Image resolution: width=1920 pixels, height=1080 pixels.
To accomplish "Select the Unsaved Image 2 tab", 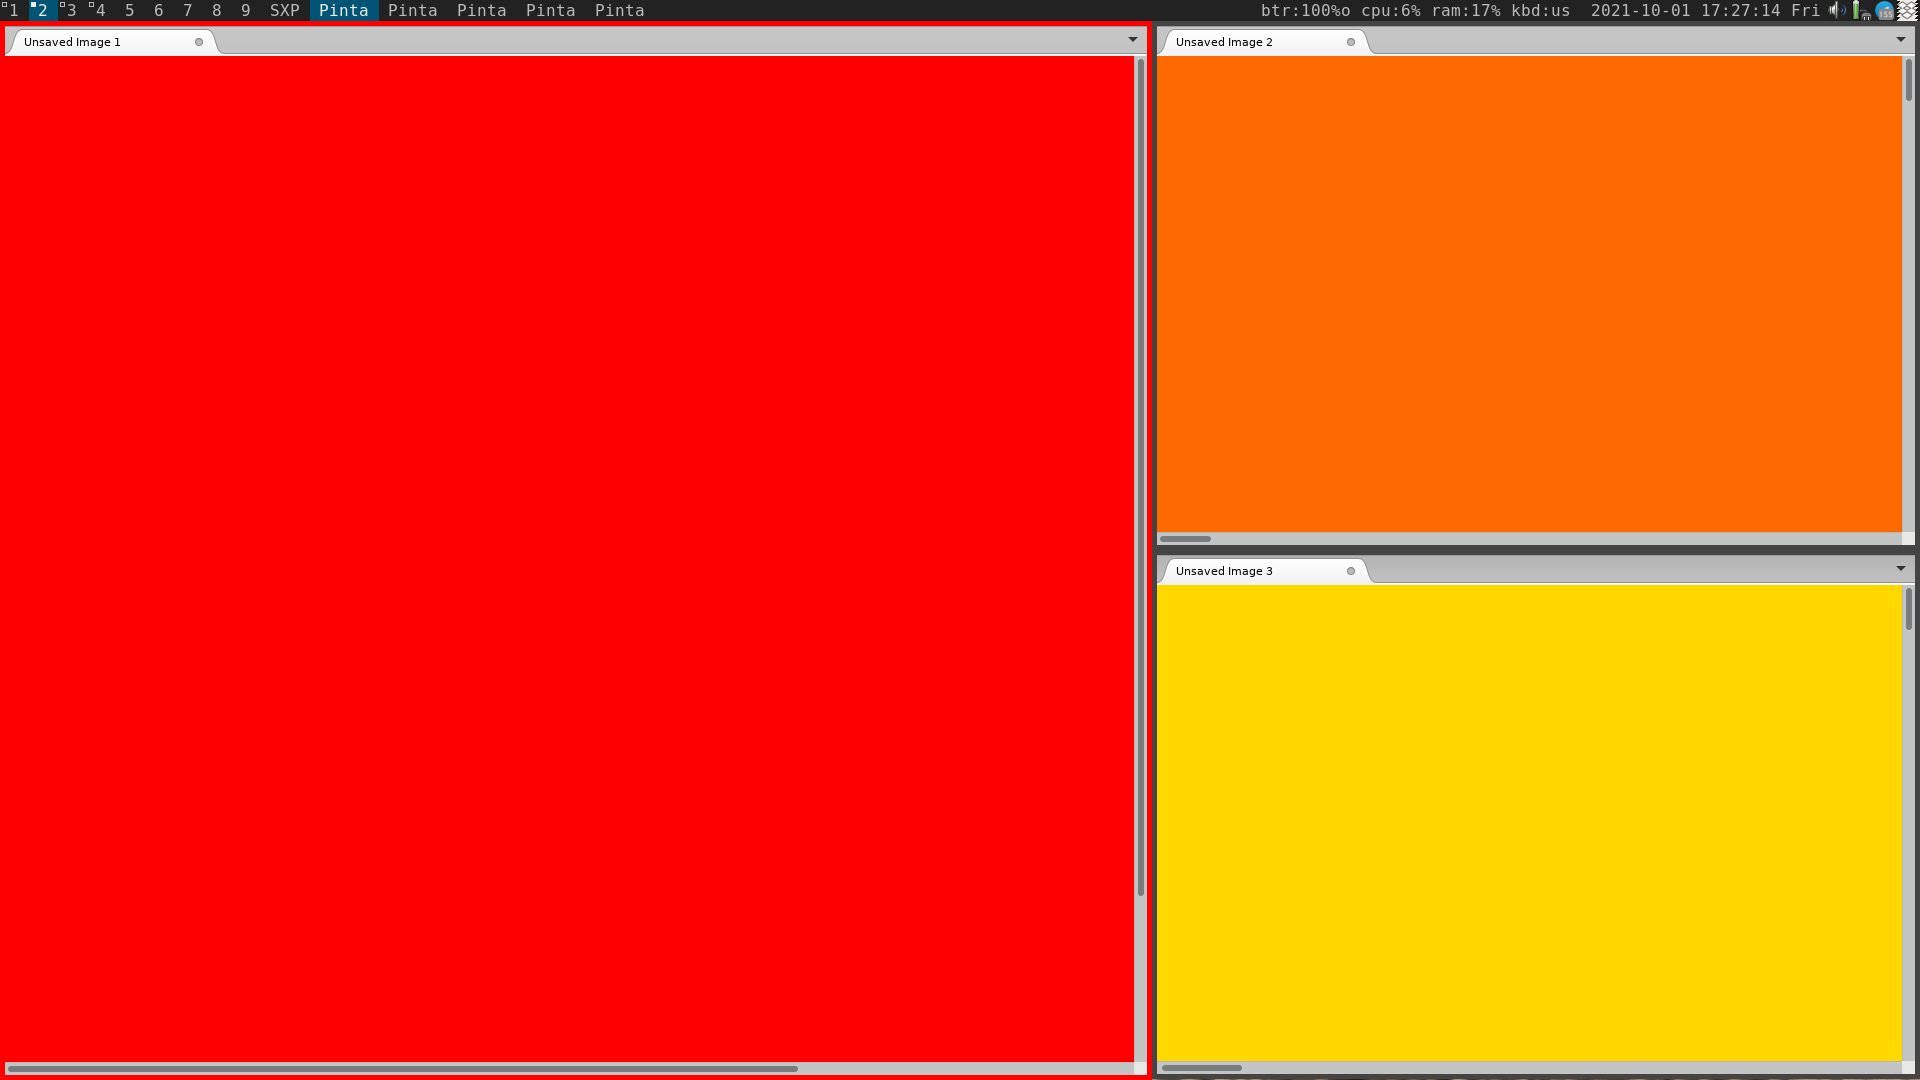I will (x=1224, y=42).
